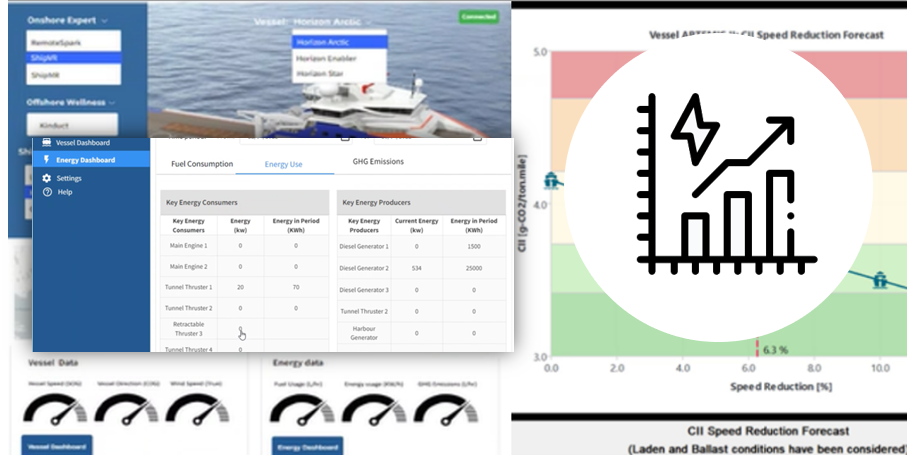Screen dimensions: 907x455
Task: Click the green Connected status badge
Action: [x=478, y=17]
